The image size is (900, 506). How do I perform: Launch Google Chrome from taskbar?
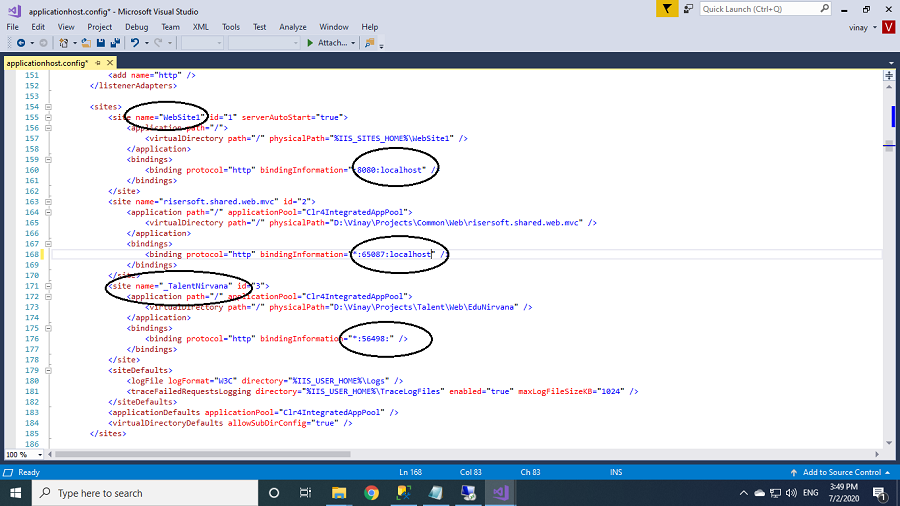371,493
